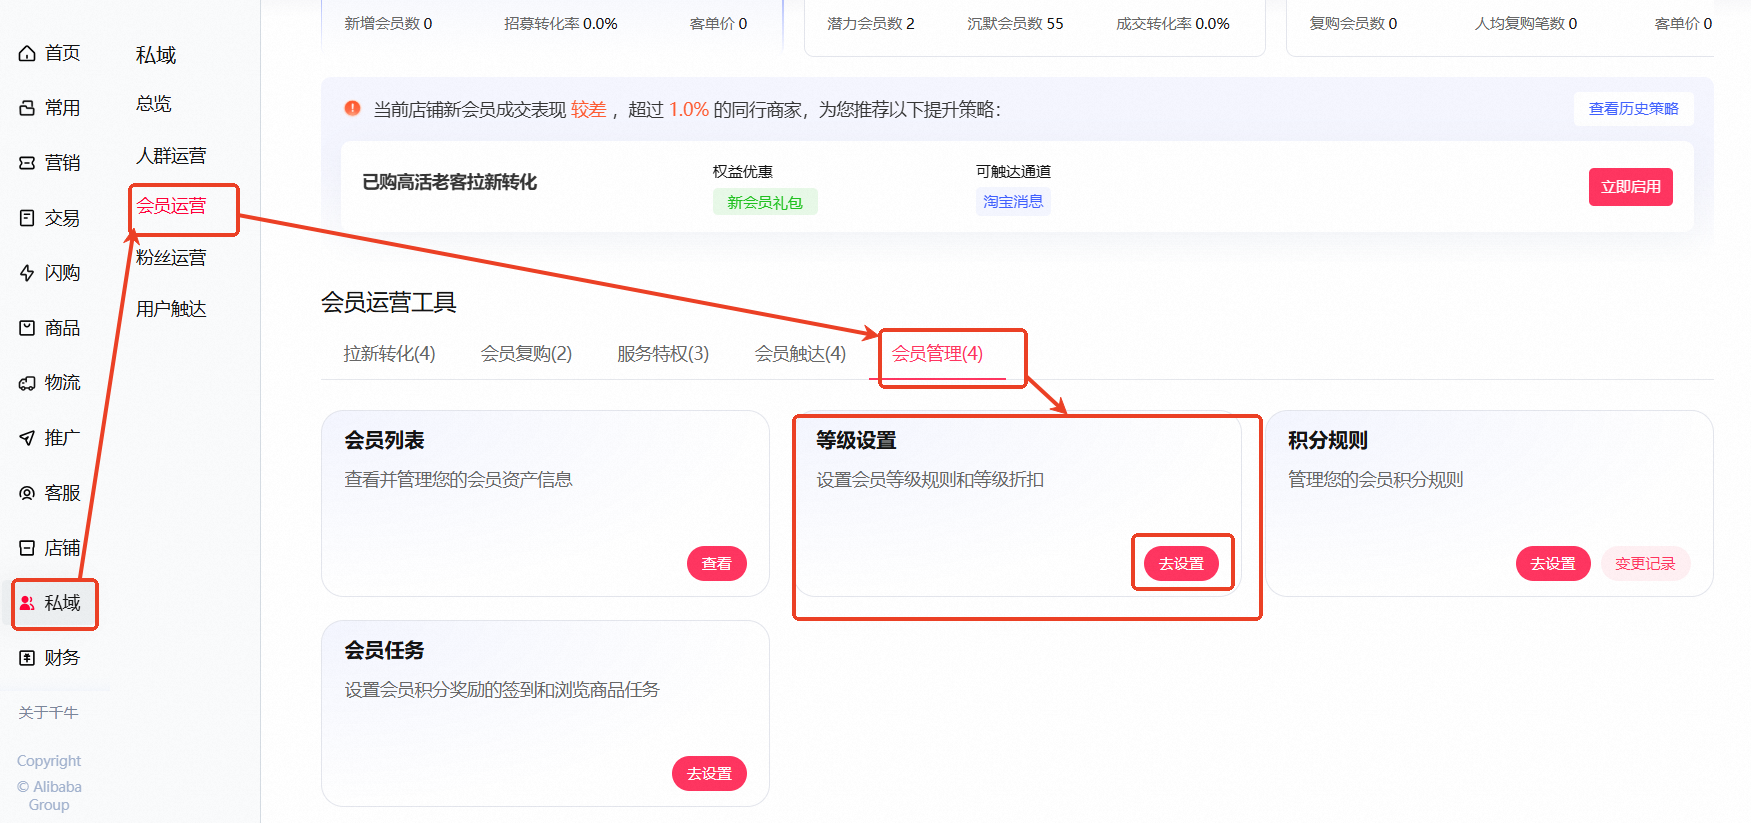Click the 推广 promotion icon
The height and width of the screenshot is (823, 1751).
(x=27, y=438)
